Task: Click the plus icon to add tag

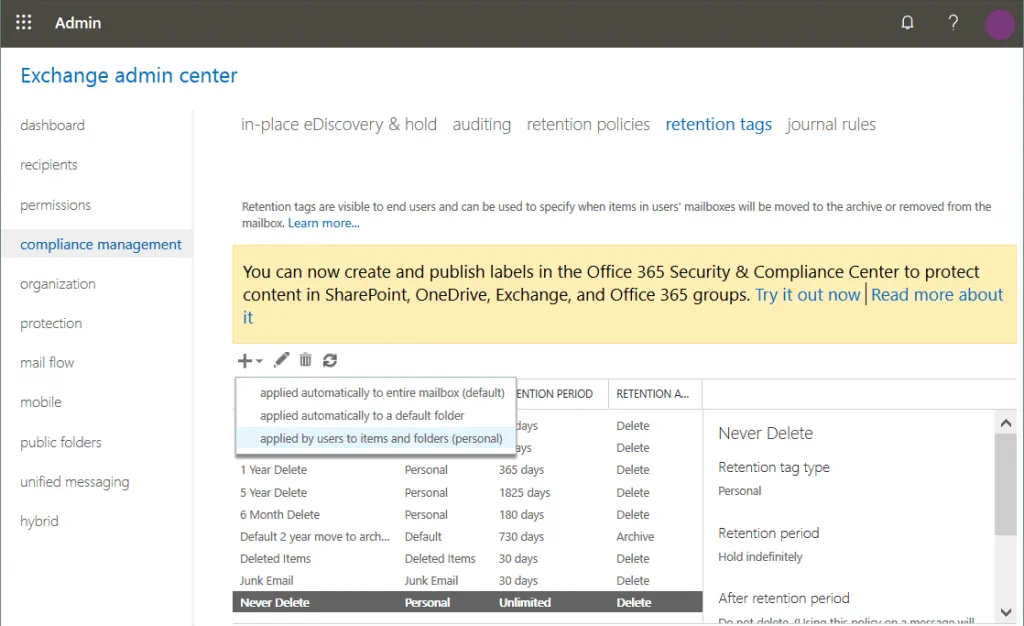Action: [x=244, y=360]
